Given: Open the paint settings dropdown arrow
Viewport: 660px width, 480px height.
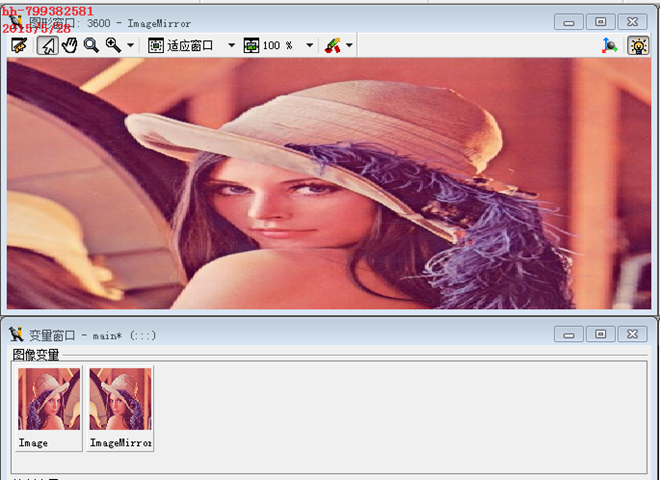Looking at the screenshot, I should click(x=349, y=45).
